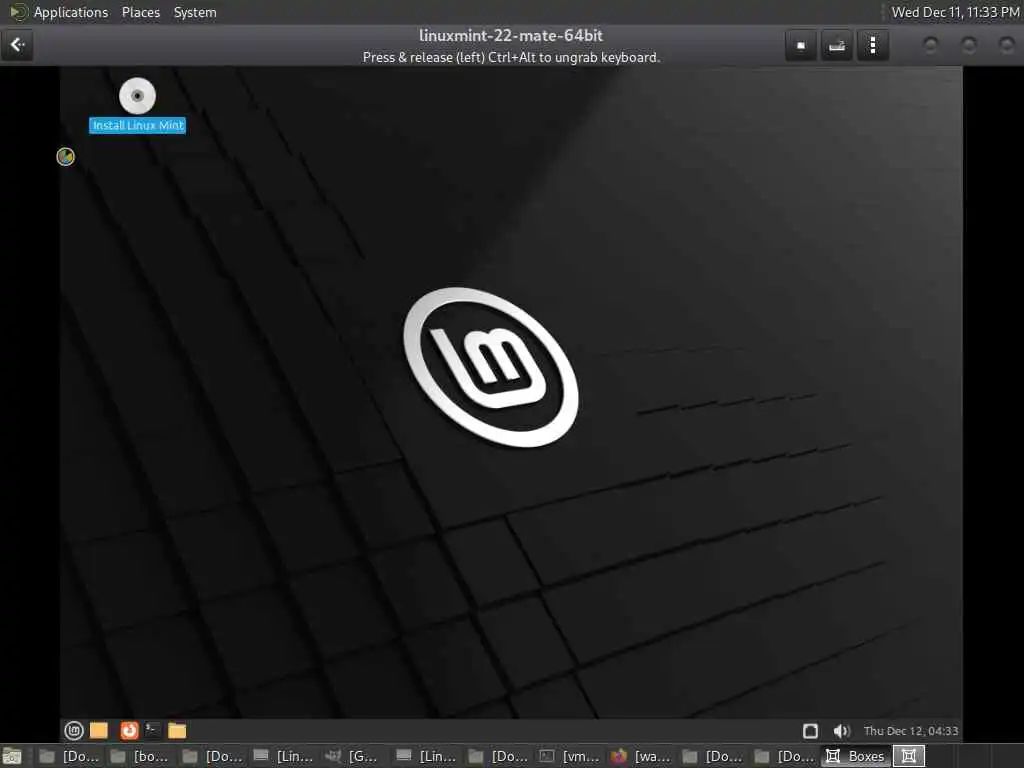1024x768 pixels.
Task: Switch to the [vm... terminal taskbar window
Action: pos(568,756)
